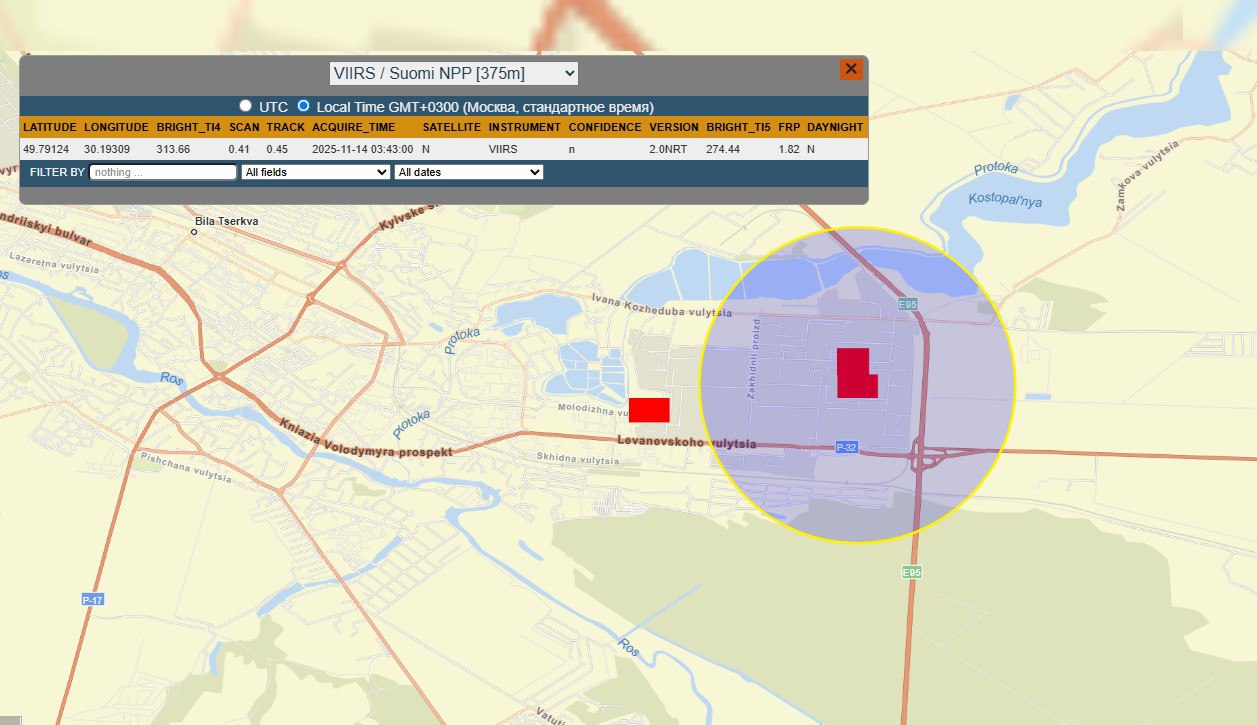Click the E95 shield near the lake

point(908,304)
